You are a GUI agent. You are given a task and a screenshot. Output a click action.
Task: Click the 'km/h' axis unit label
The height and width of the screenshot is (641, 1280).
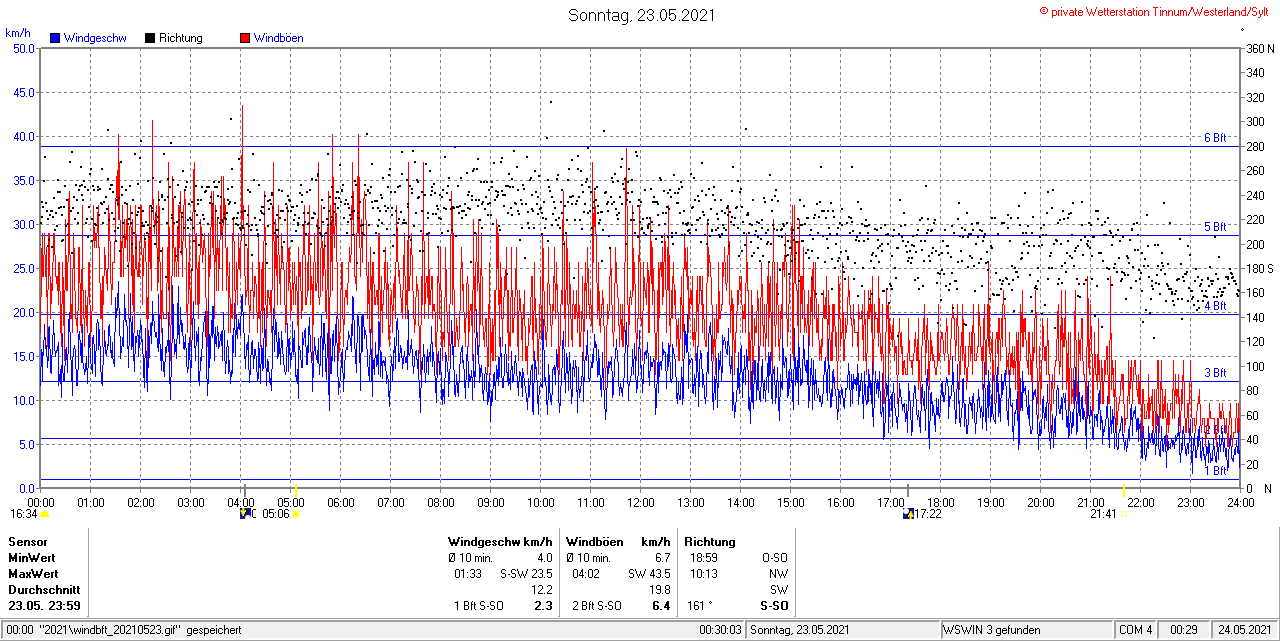[17, 32]
